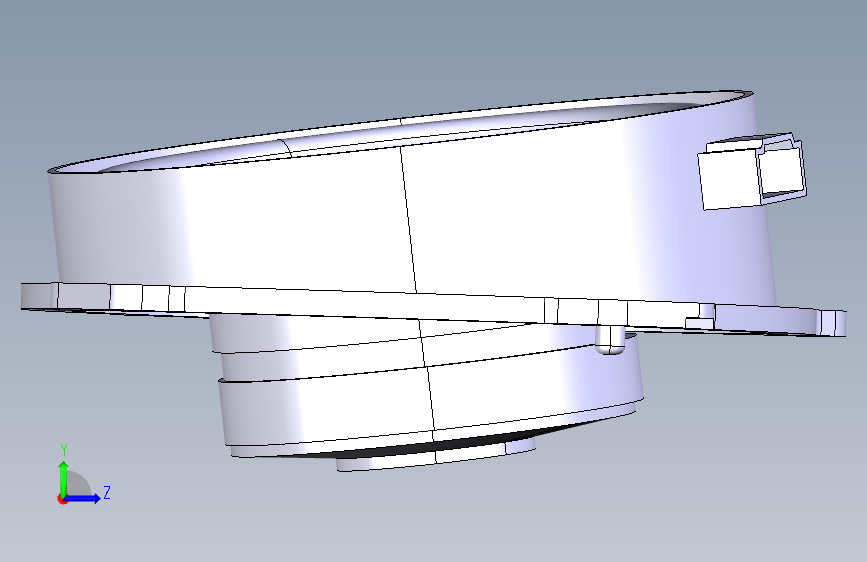Click the green Y axis arrow of the triad
Screen dimensions: 867x562
(x=64, y=478)
